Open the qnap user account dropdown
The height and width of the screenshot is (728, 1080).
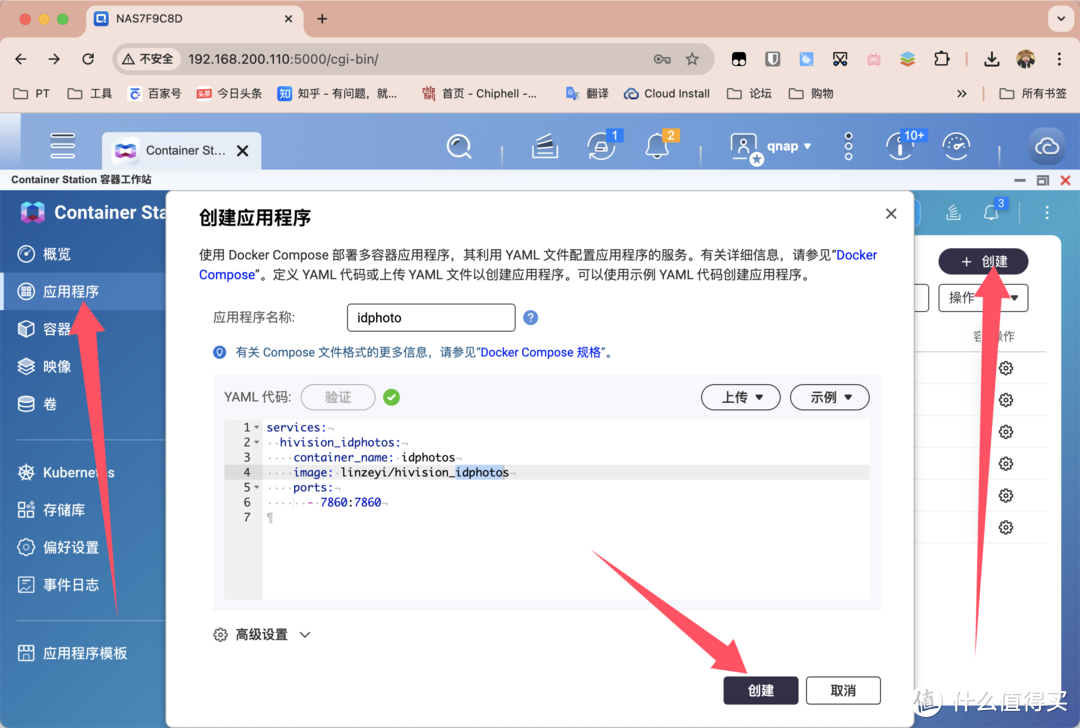point(773,146)
